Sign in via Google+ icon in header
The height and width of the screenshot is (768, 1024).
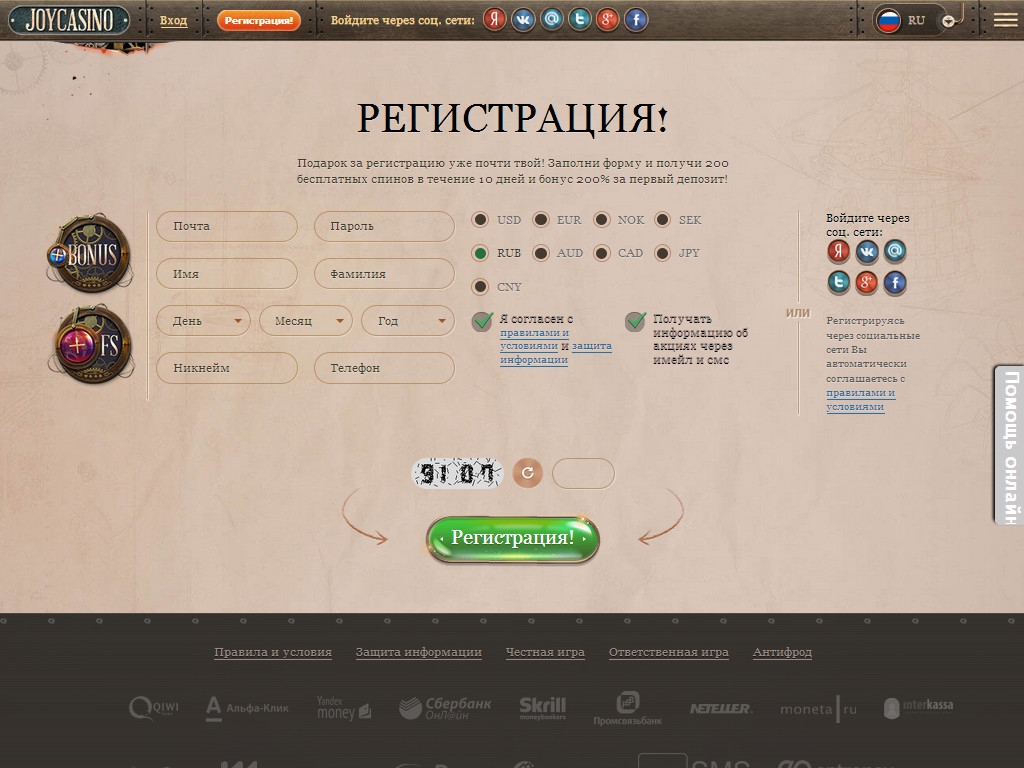point(607,19)
